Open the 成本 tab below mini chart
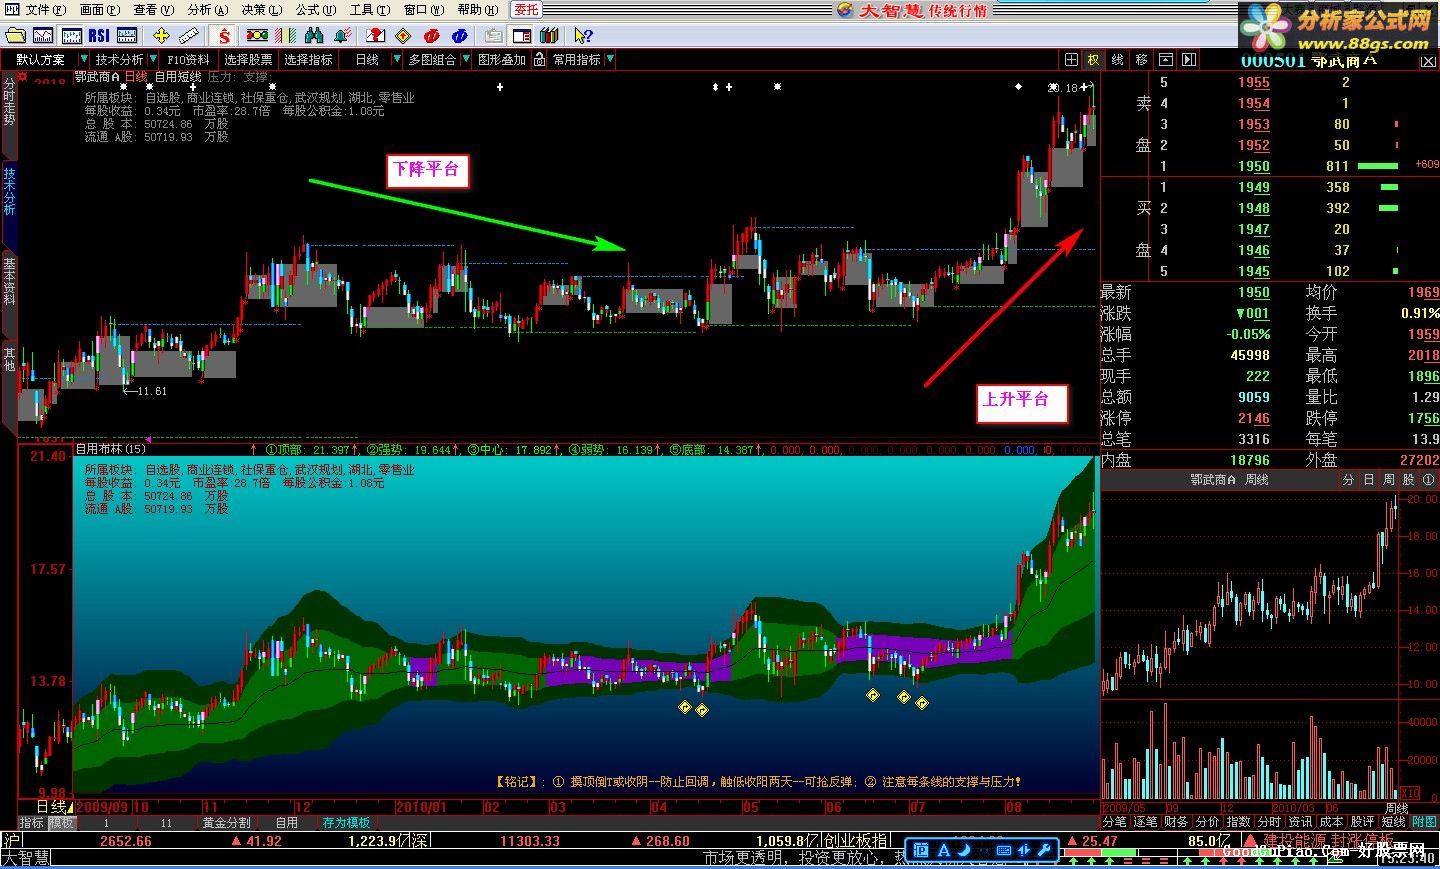 click(x=1331, y=822)
